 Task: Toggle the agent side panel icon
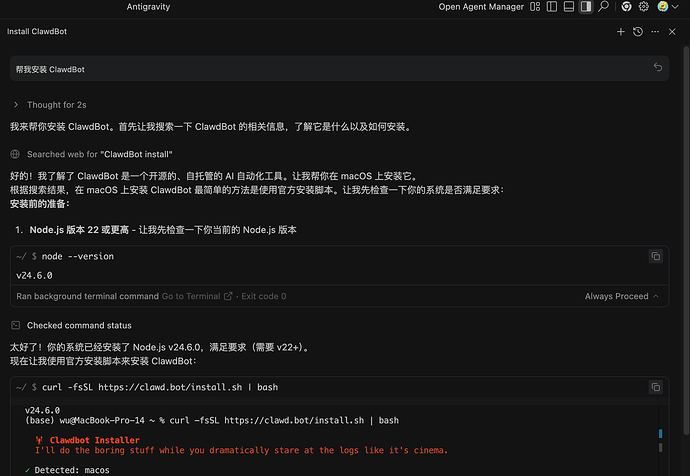pyautogui.click(x=586, y=7)
